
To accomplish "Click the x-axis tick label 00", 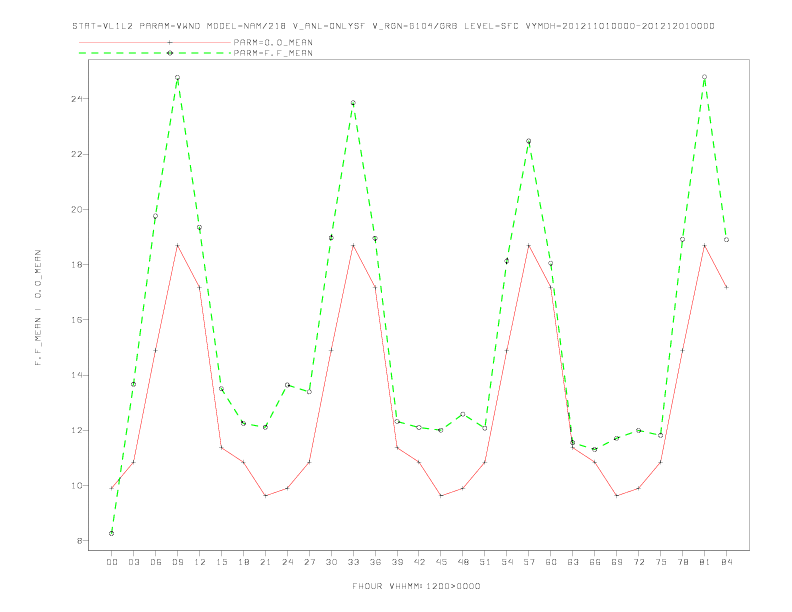I will coord(112,562).
